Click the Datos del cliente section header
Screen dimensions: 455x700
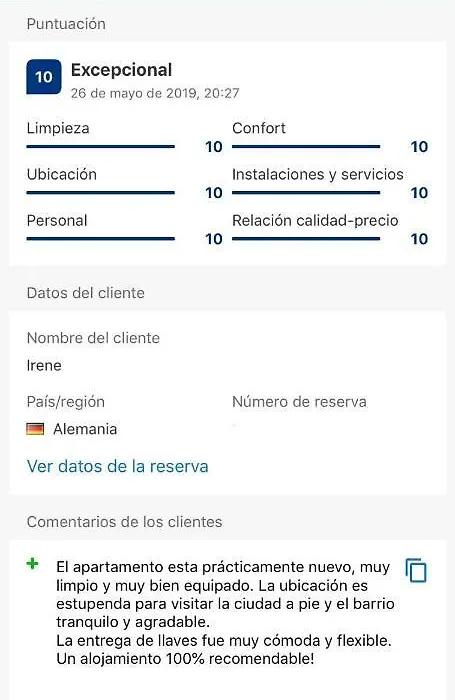[x=86, y=293]
